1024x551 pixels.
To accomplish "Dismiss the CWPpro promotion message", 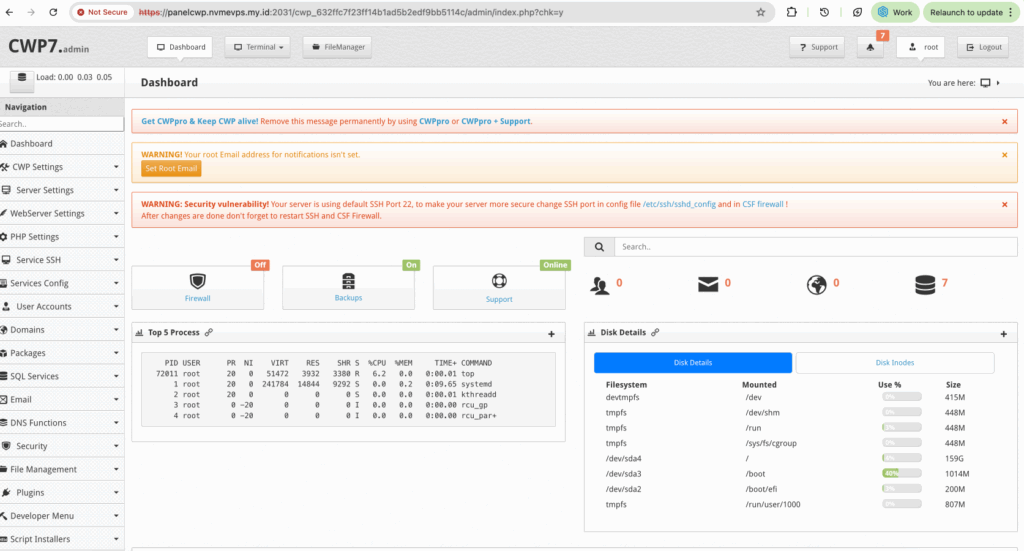I will [x=1004, y=121].
